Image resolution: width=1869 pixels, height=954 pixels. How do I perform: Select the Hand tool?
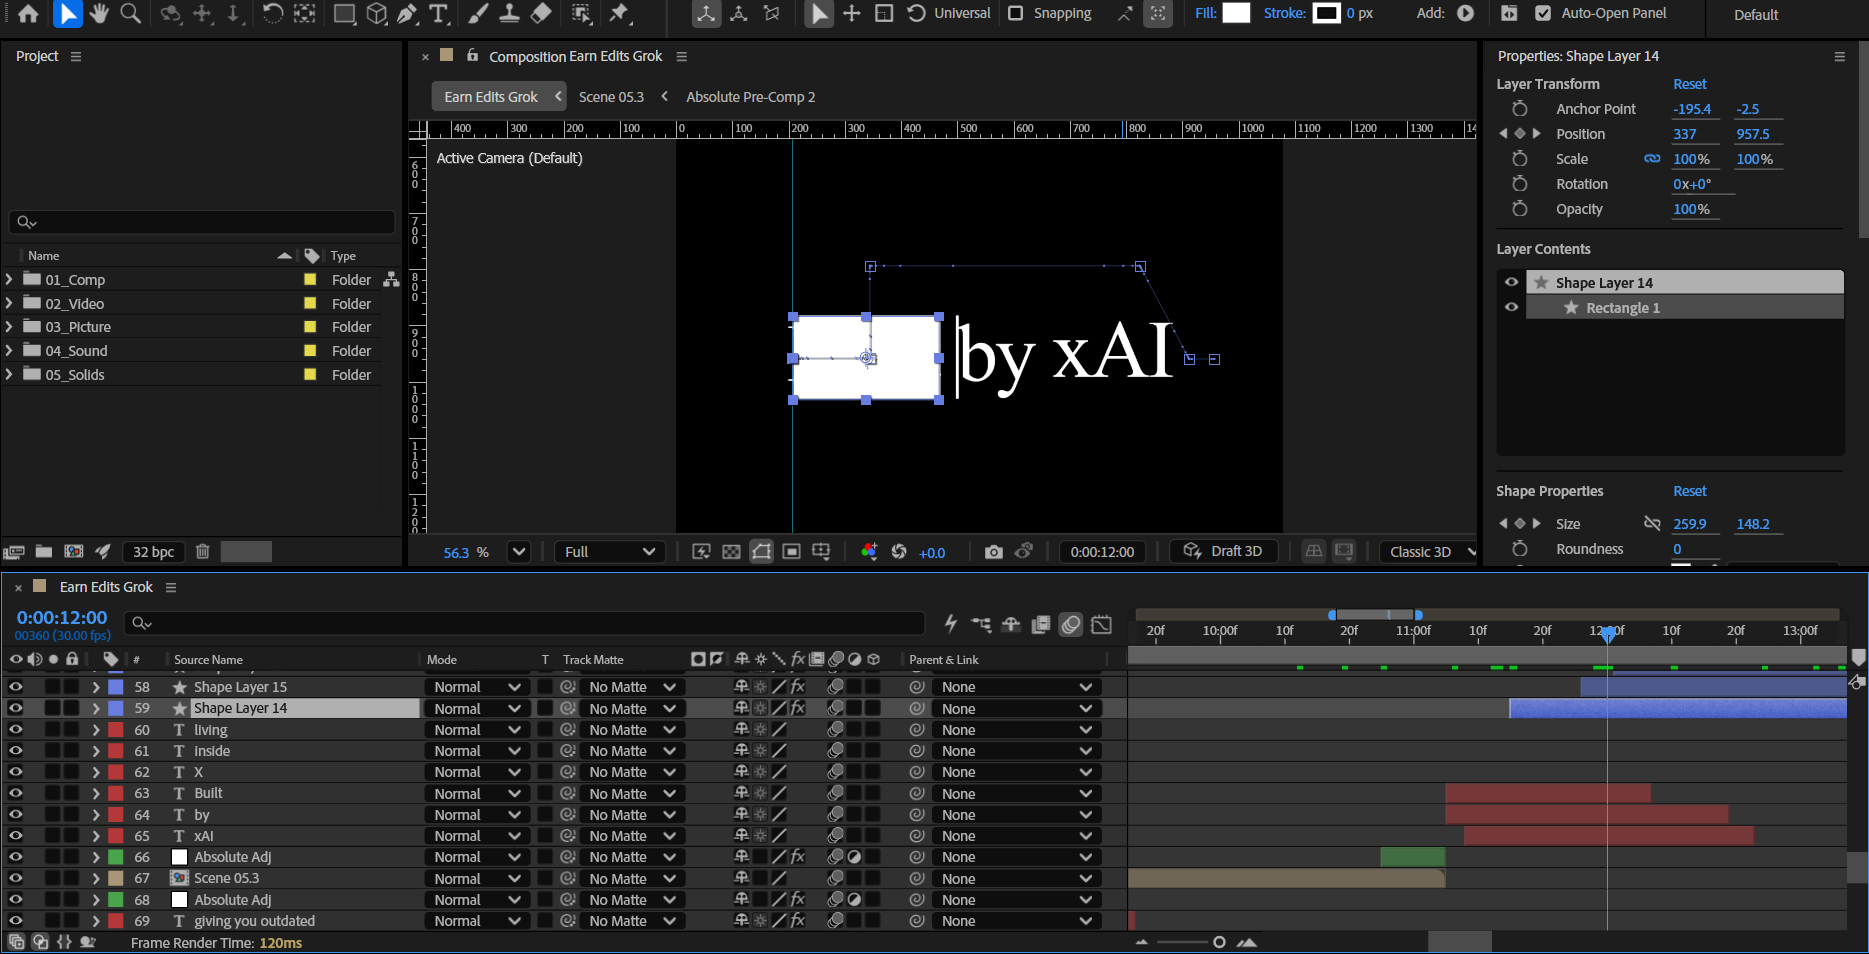point(98,13)
